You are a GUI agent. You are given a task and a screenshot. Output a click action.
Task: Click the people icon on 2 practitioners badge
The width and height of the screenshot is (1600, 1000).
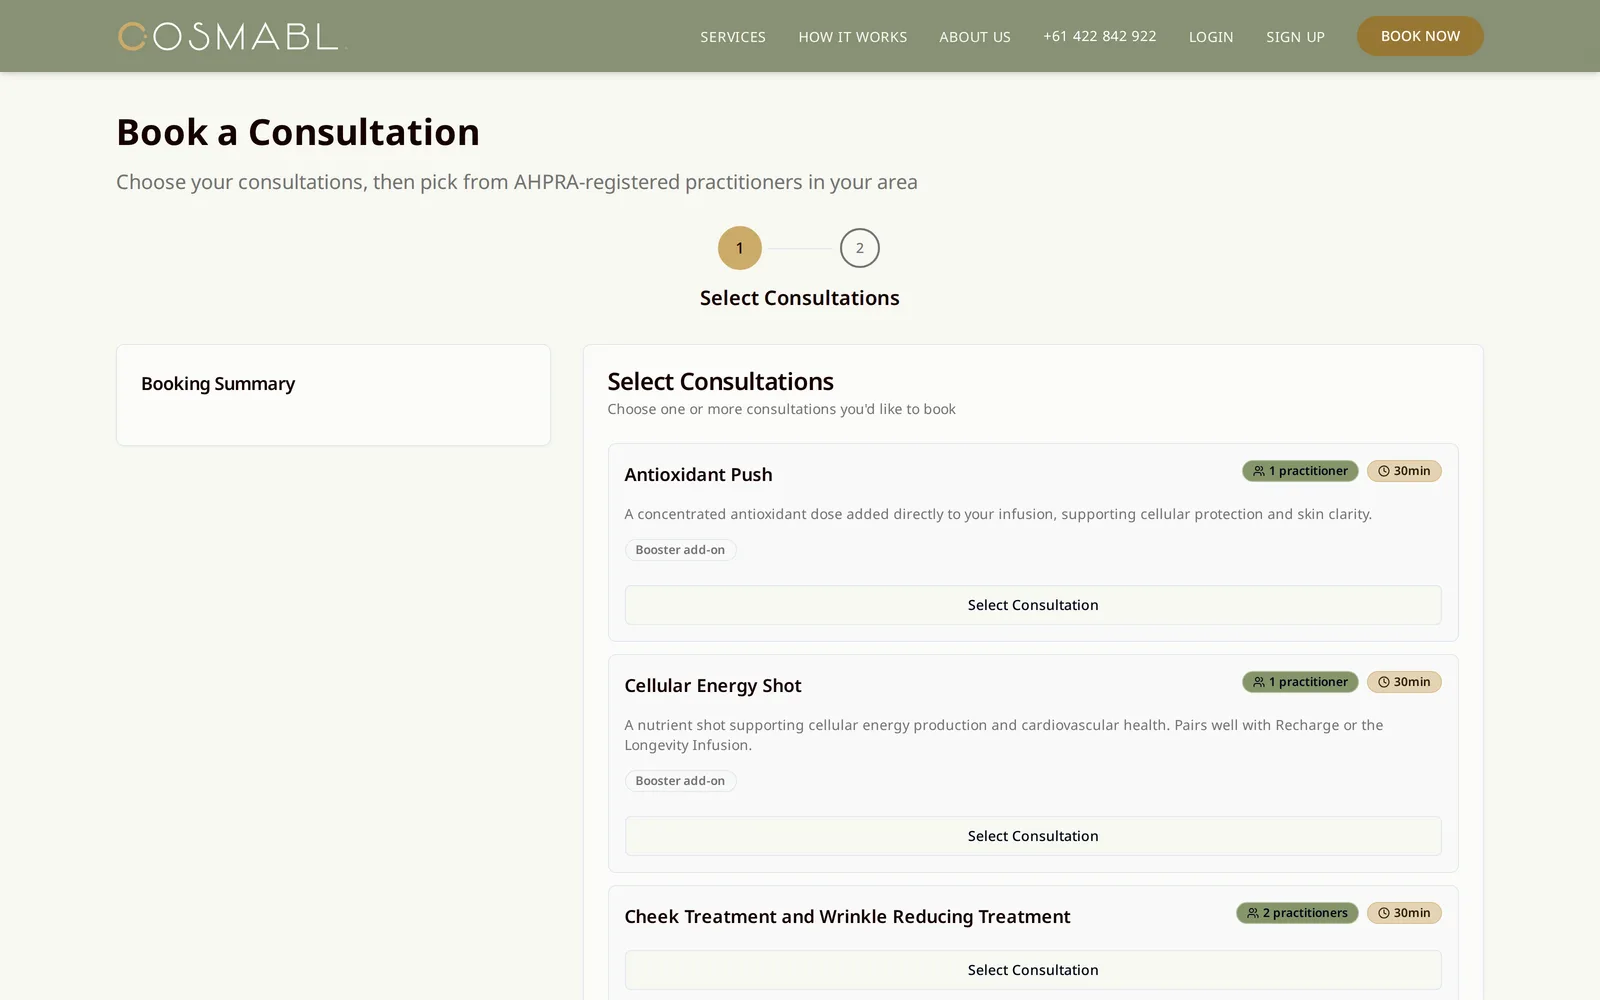click(x=1253, y=913)
